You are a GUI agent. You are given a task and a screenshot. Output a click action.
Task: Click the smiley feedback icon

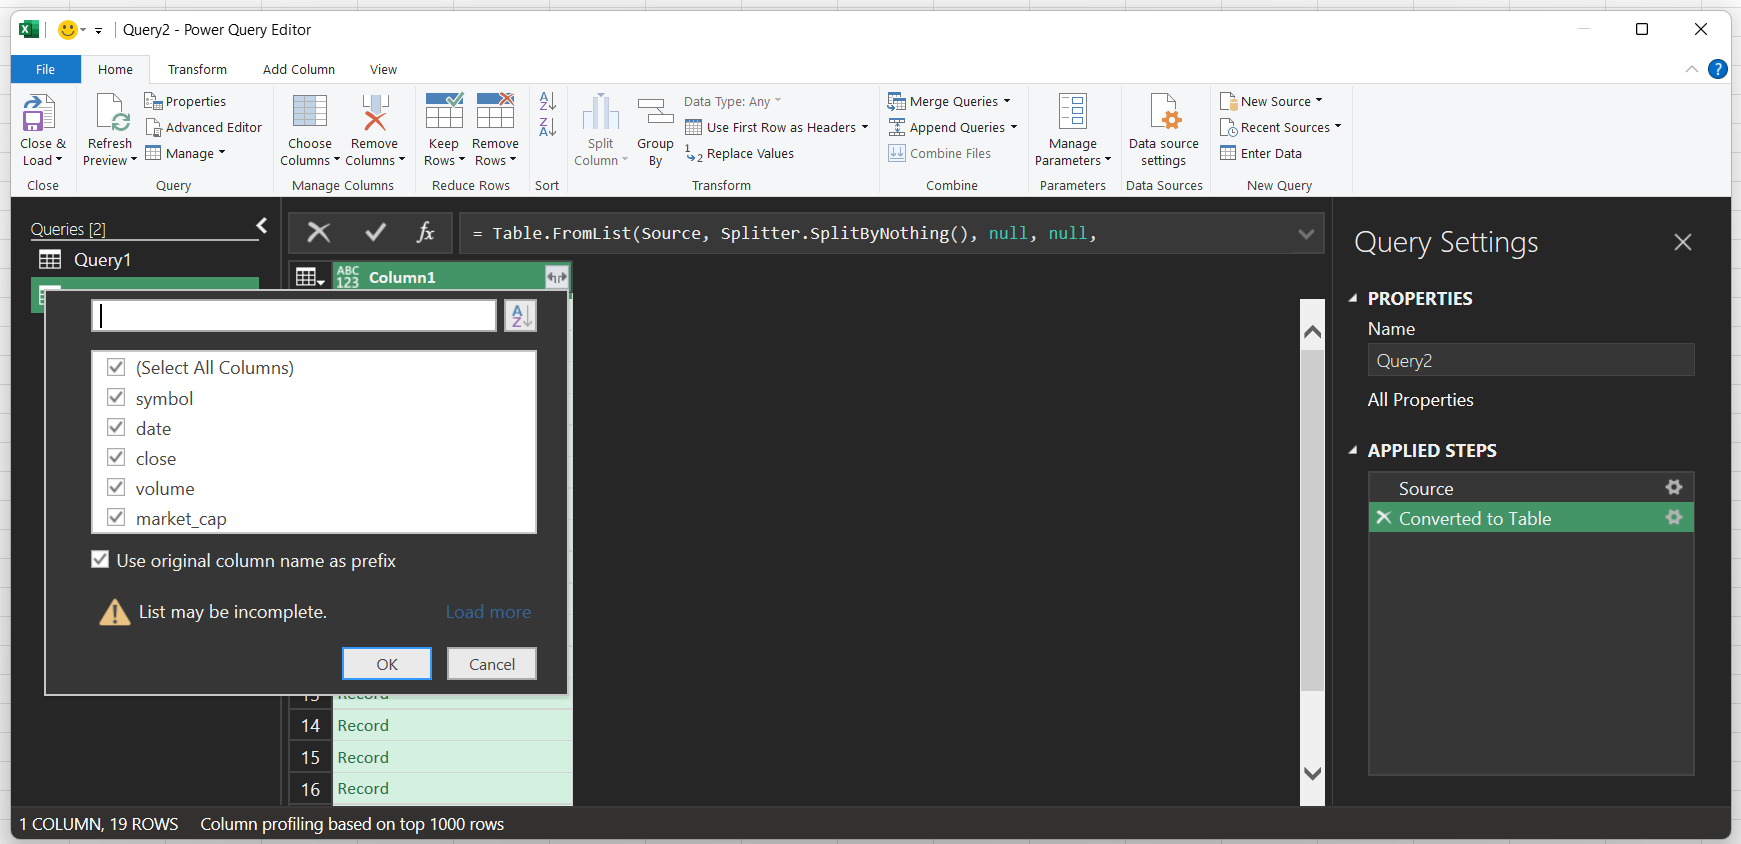(67, 30)
